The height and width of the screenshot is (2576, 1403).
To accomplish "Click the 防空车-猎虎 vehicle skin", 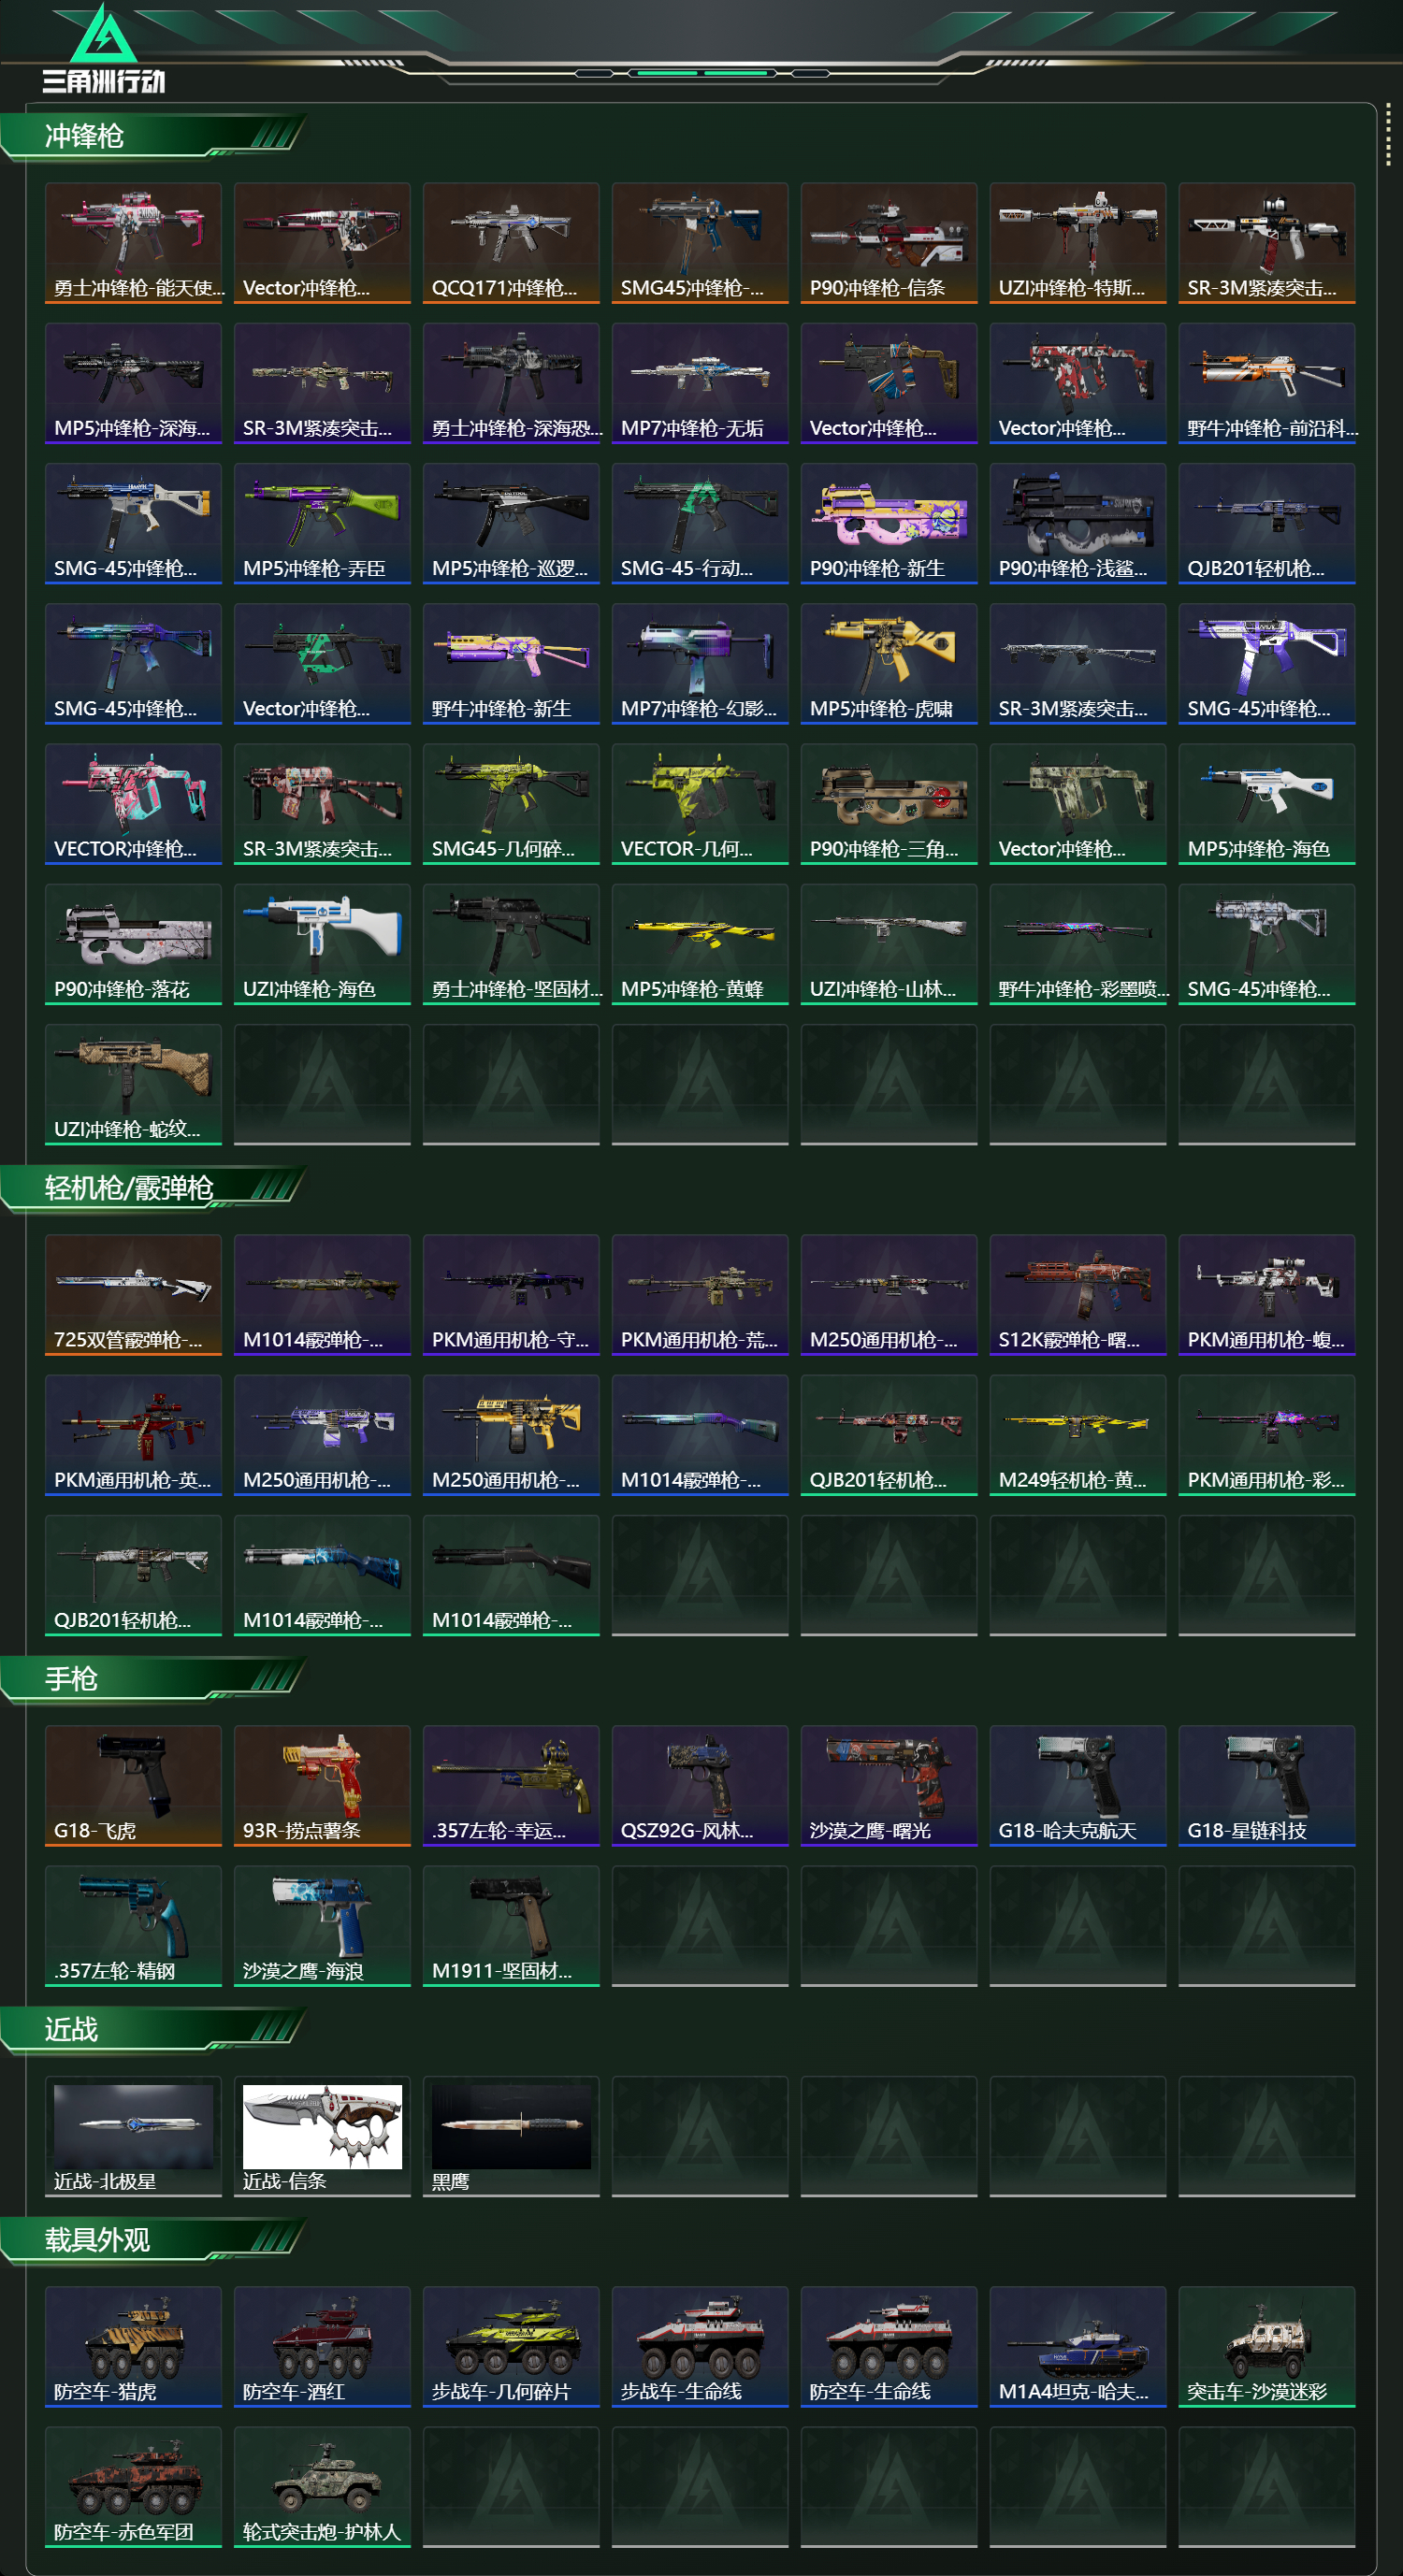I will pyautogui.click(x=133, y=2346).
